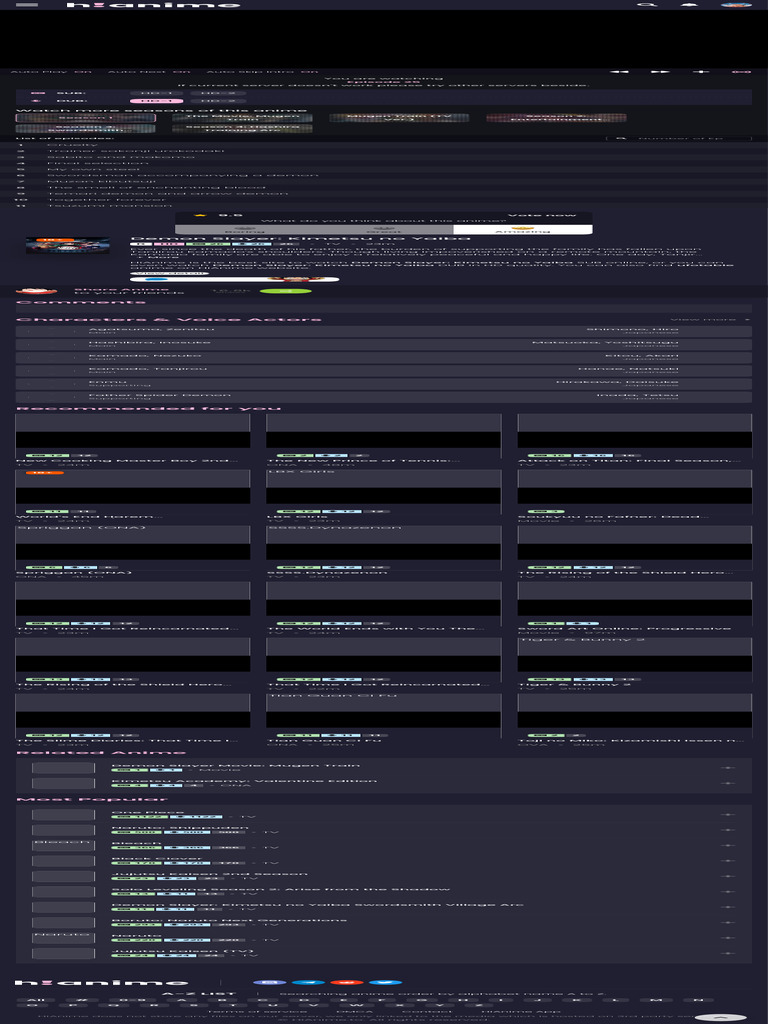Click plus icon on Kimetsu Academy: Valentine Edition row
The height and width of the screenshot is (1024, 768).
pos(728,783)
